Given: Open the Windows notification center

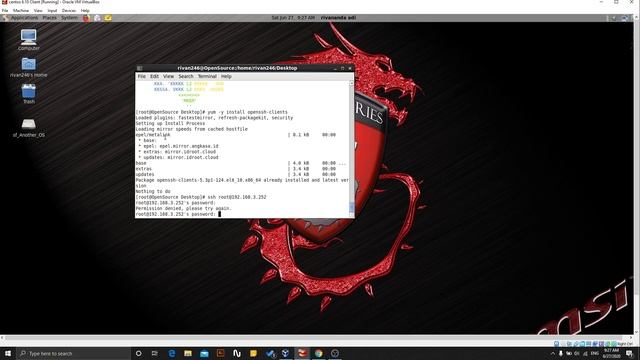Looking at the screenshot, I should click(629, 353).
